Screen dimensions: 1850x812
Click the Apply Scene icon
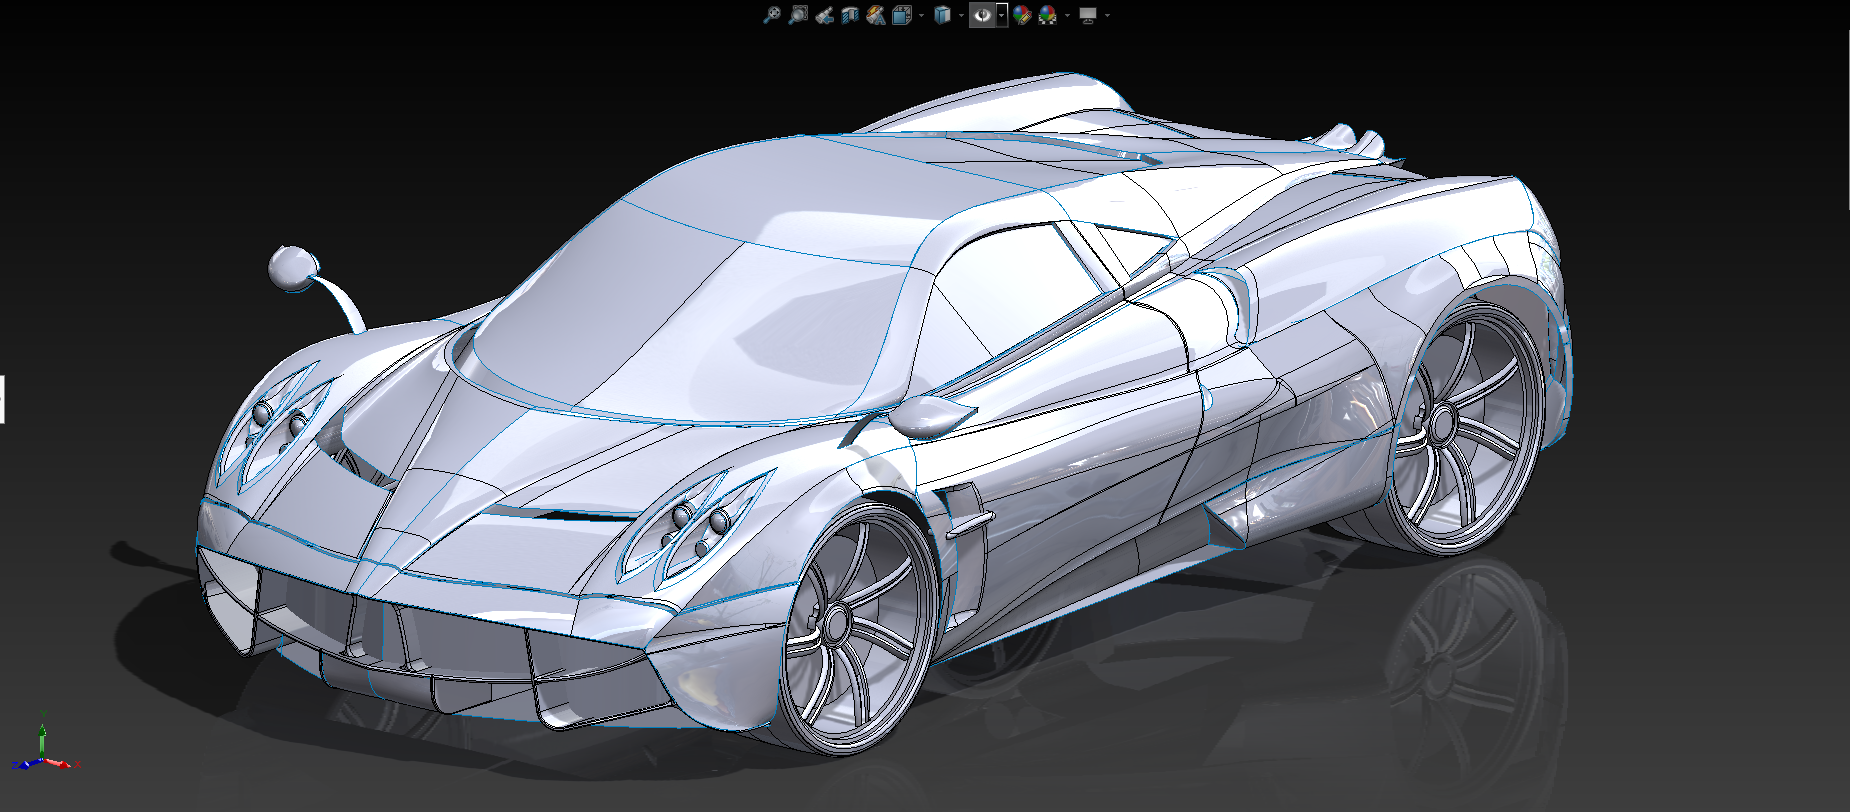click(x=1048, y=15)
